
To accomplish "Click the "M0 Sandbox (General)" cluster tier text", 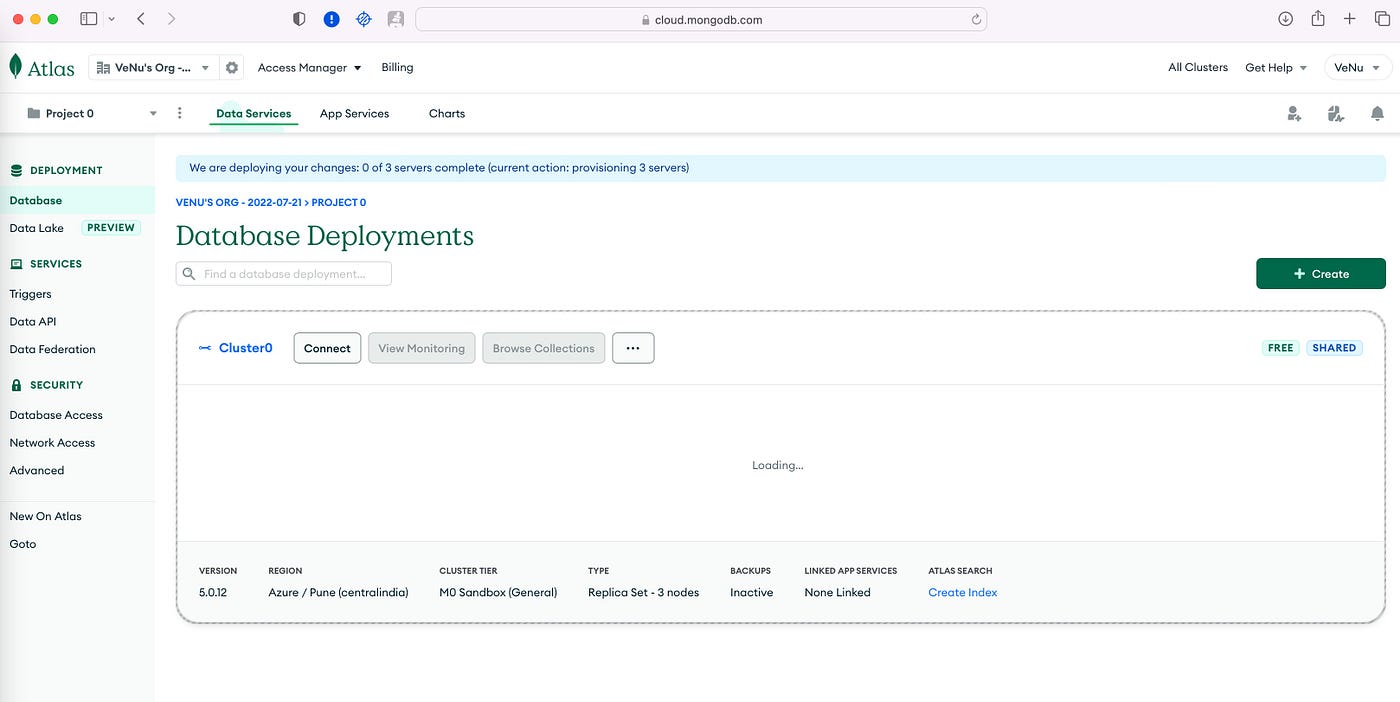I will (498, 593).
